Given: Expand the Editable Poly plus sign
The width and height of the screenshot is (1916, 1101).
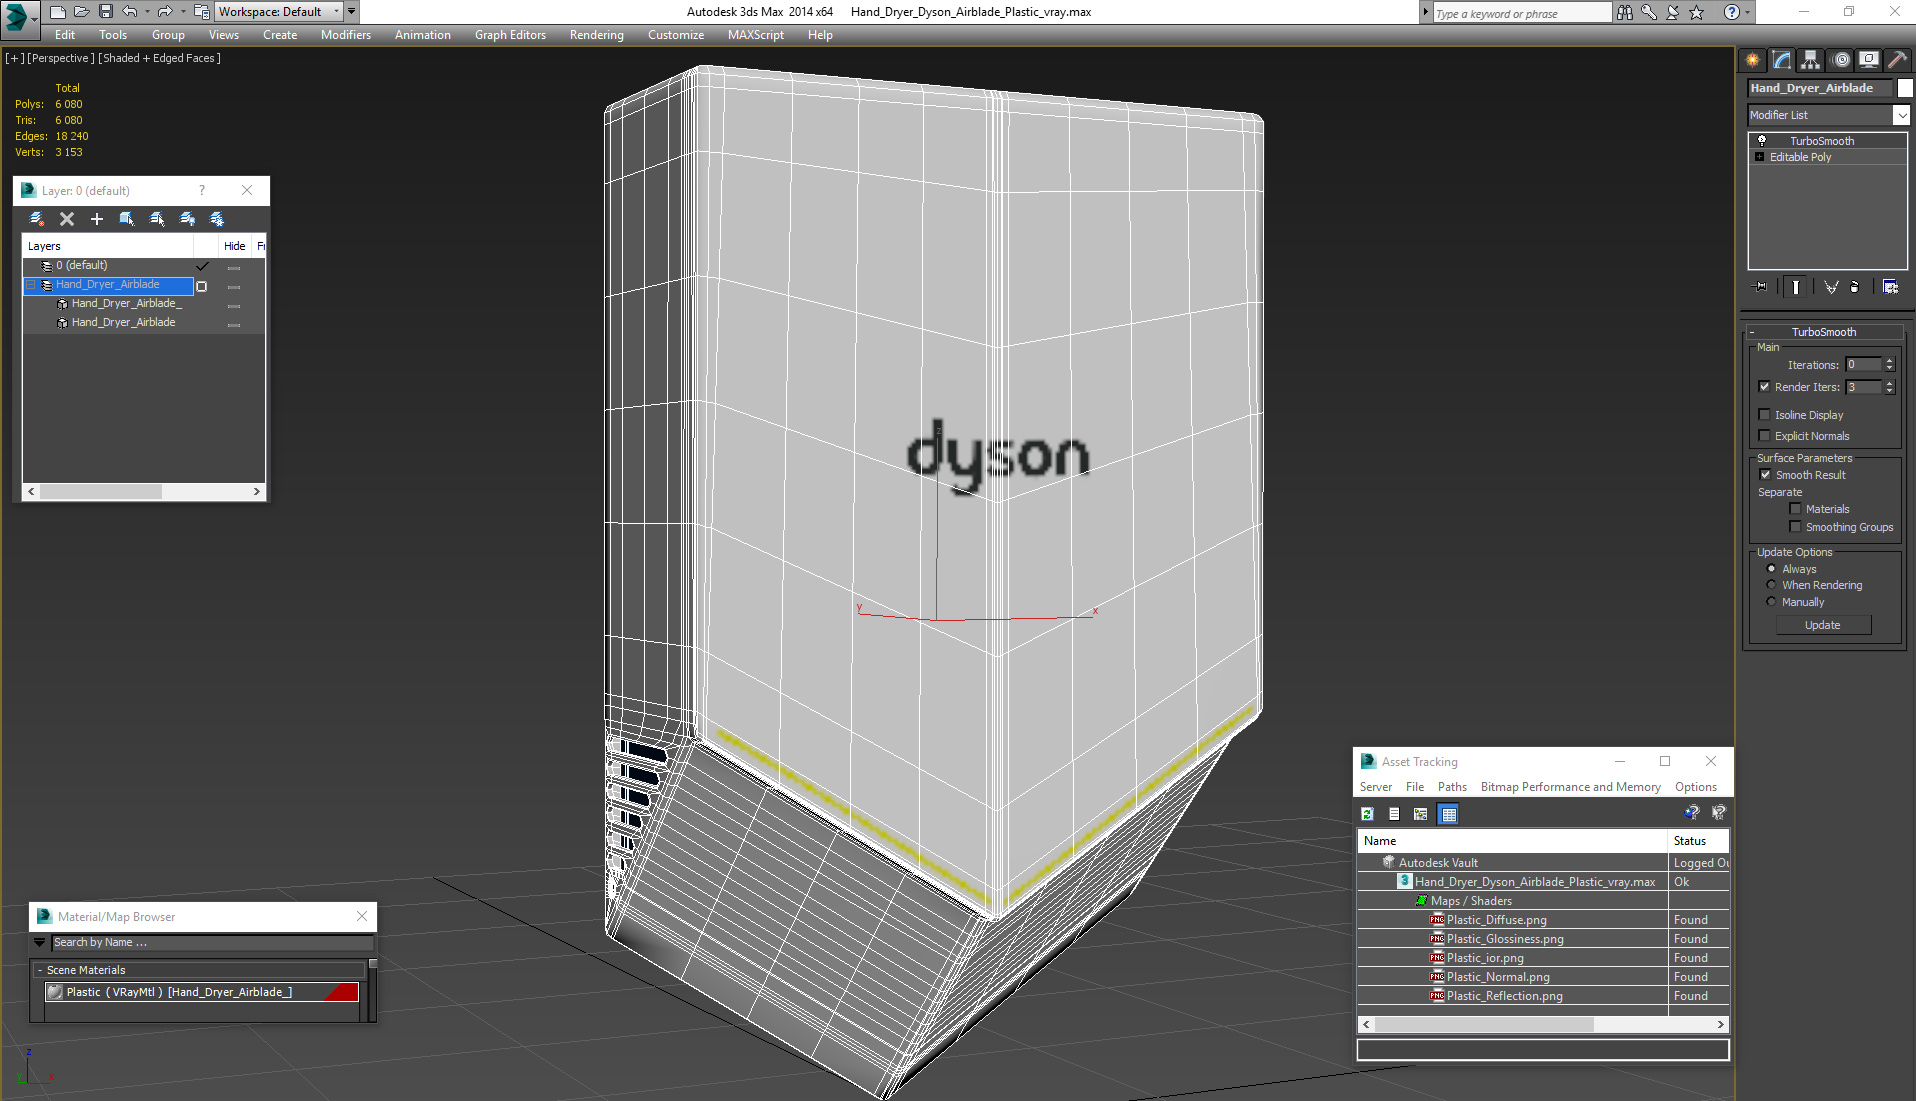Looking at the screenshot, I should (1760, 157).
